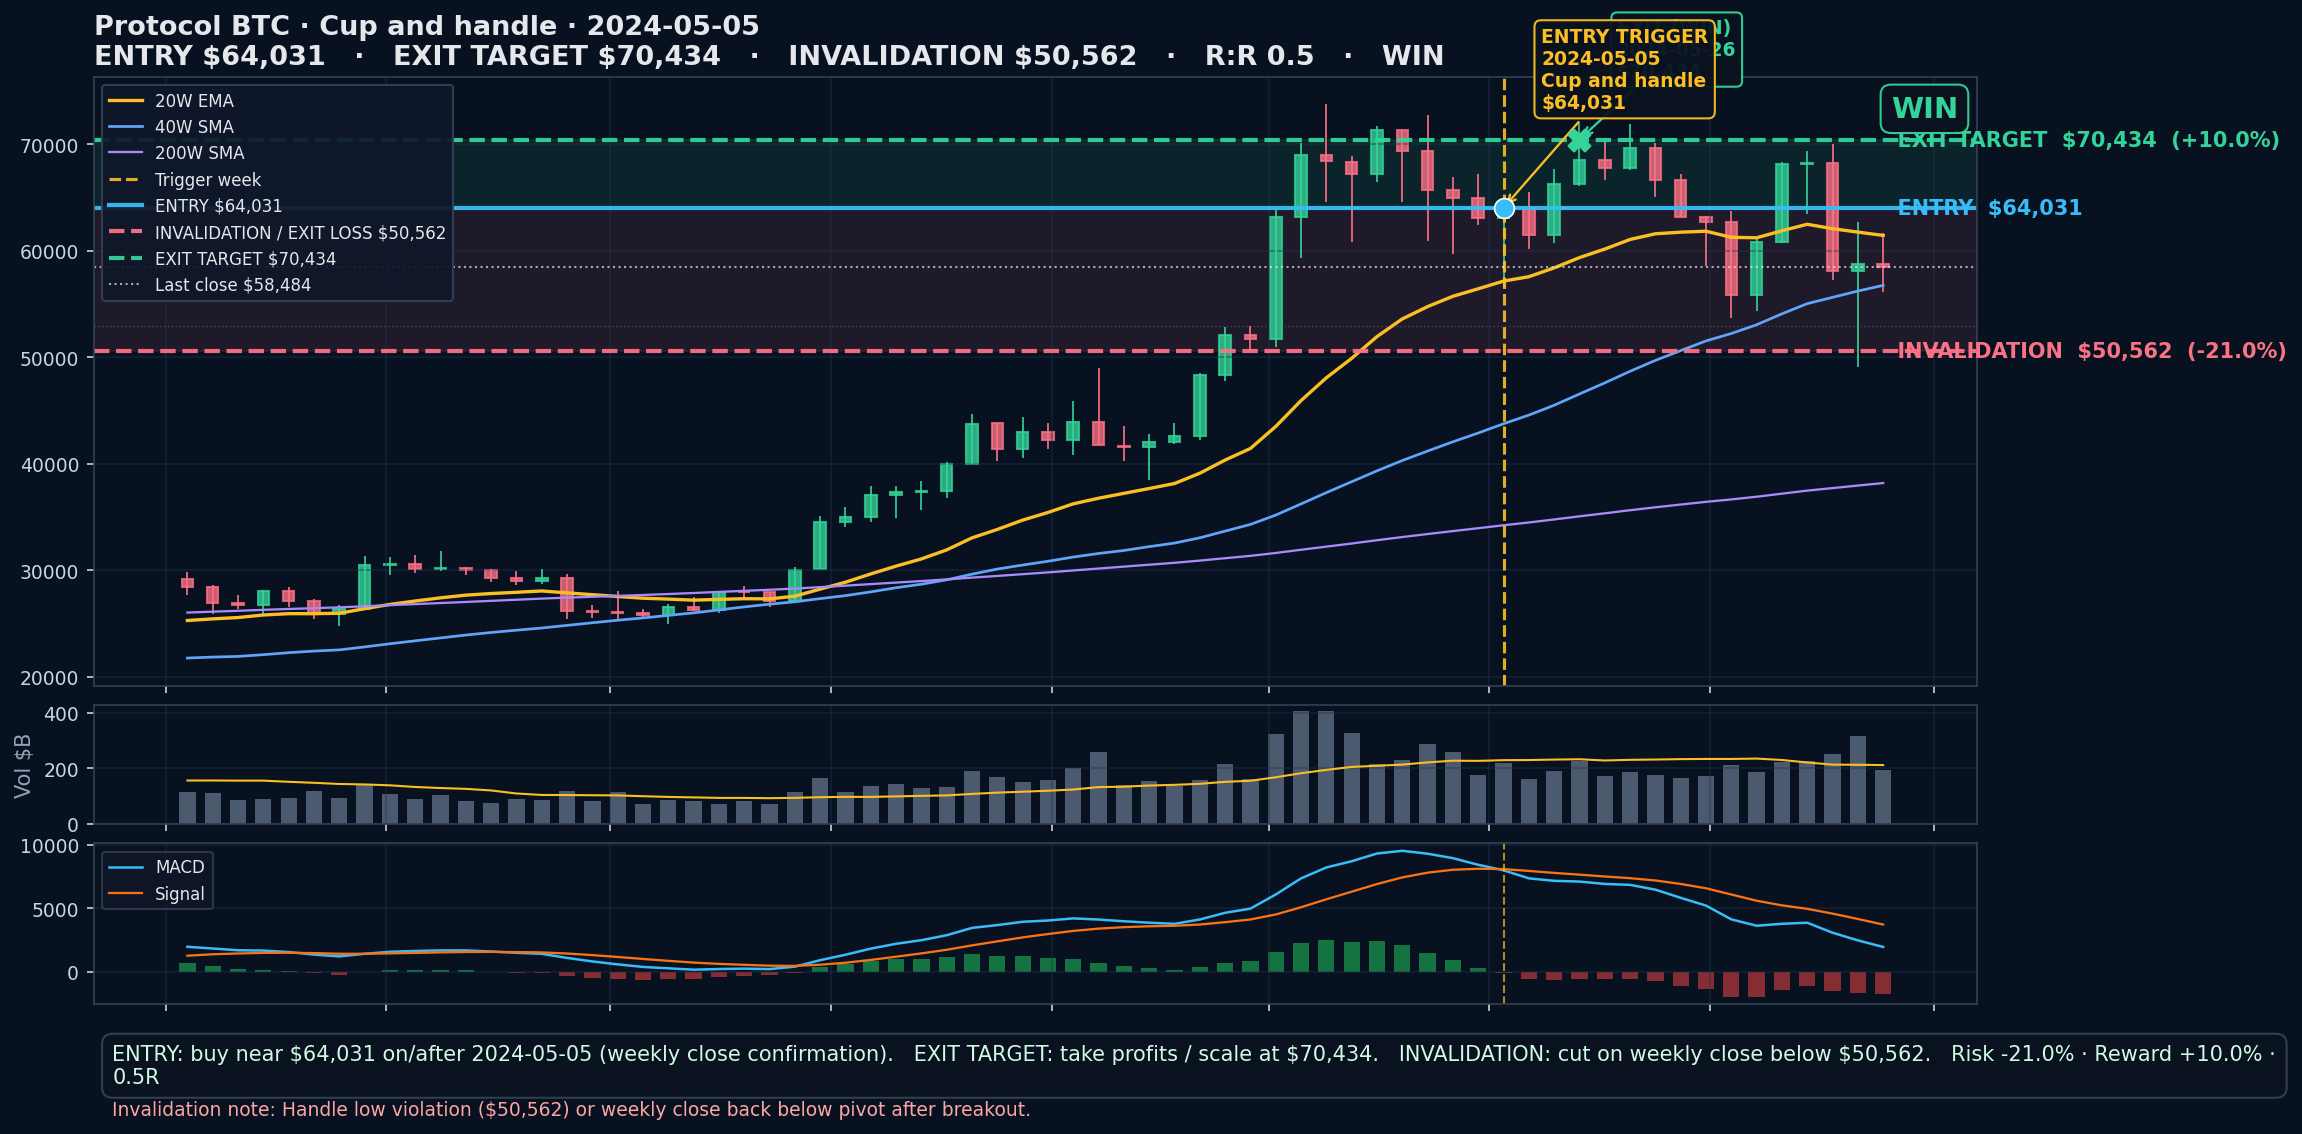2302x1134 pixels.
Task: Click the blue entry circle marker on price chart
Action: click(1504, 208)
